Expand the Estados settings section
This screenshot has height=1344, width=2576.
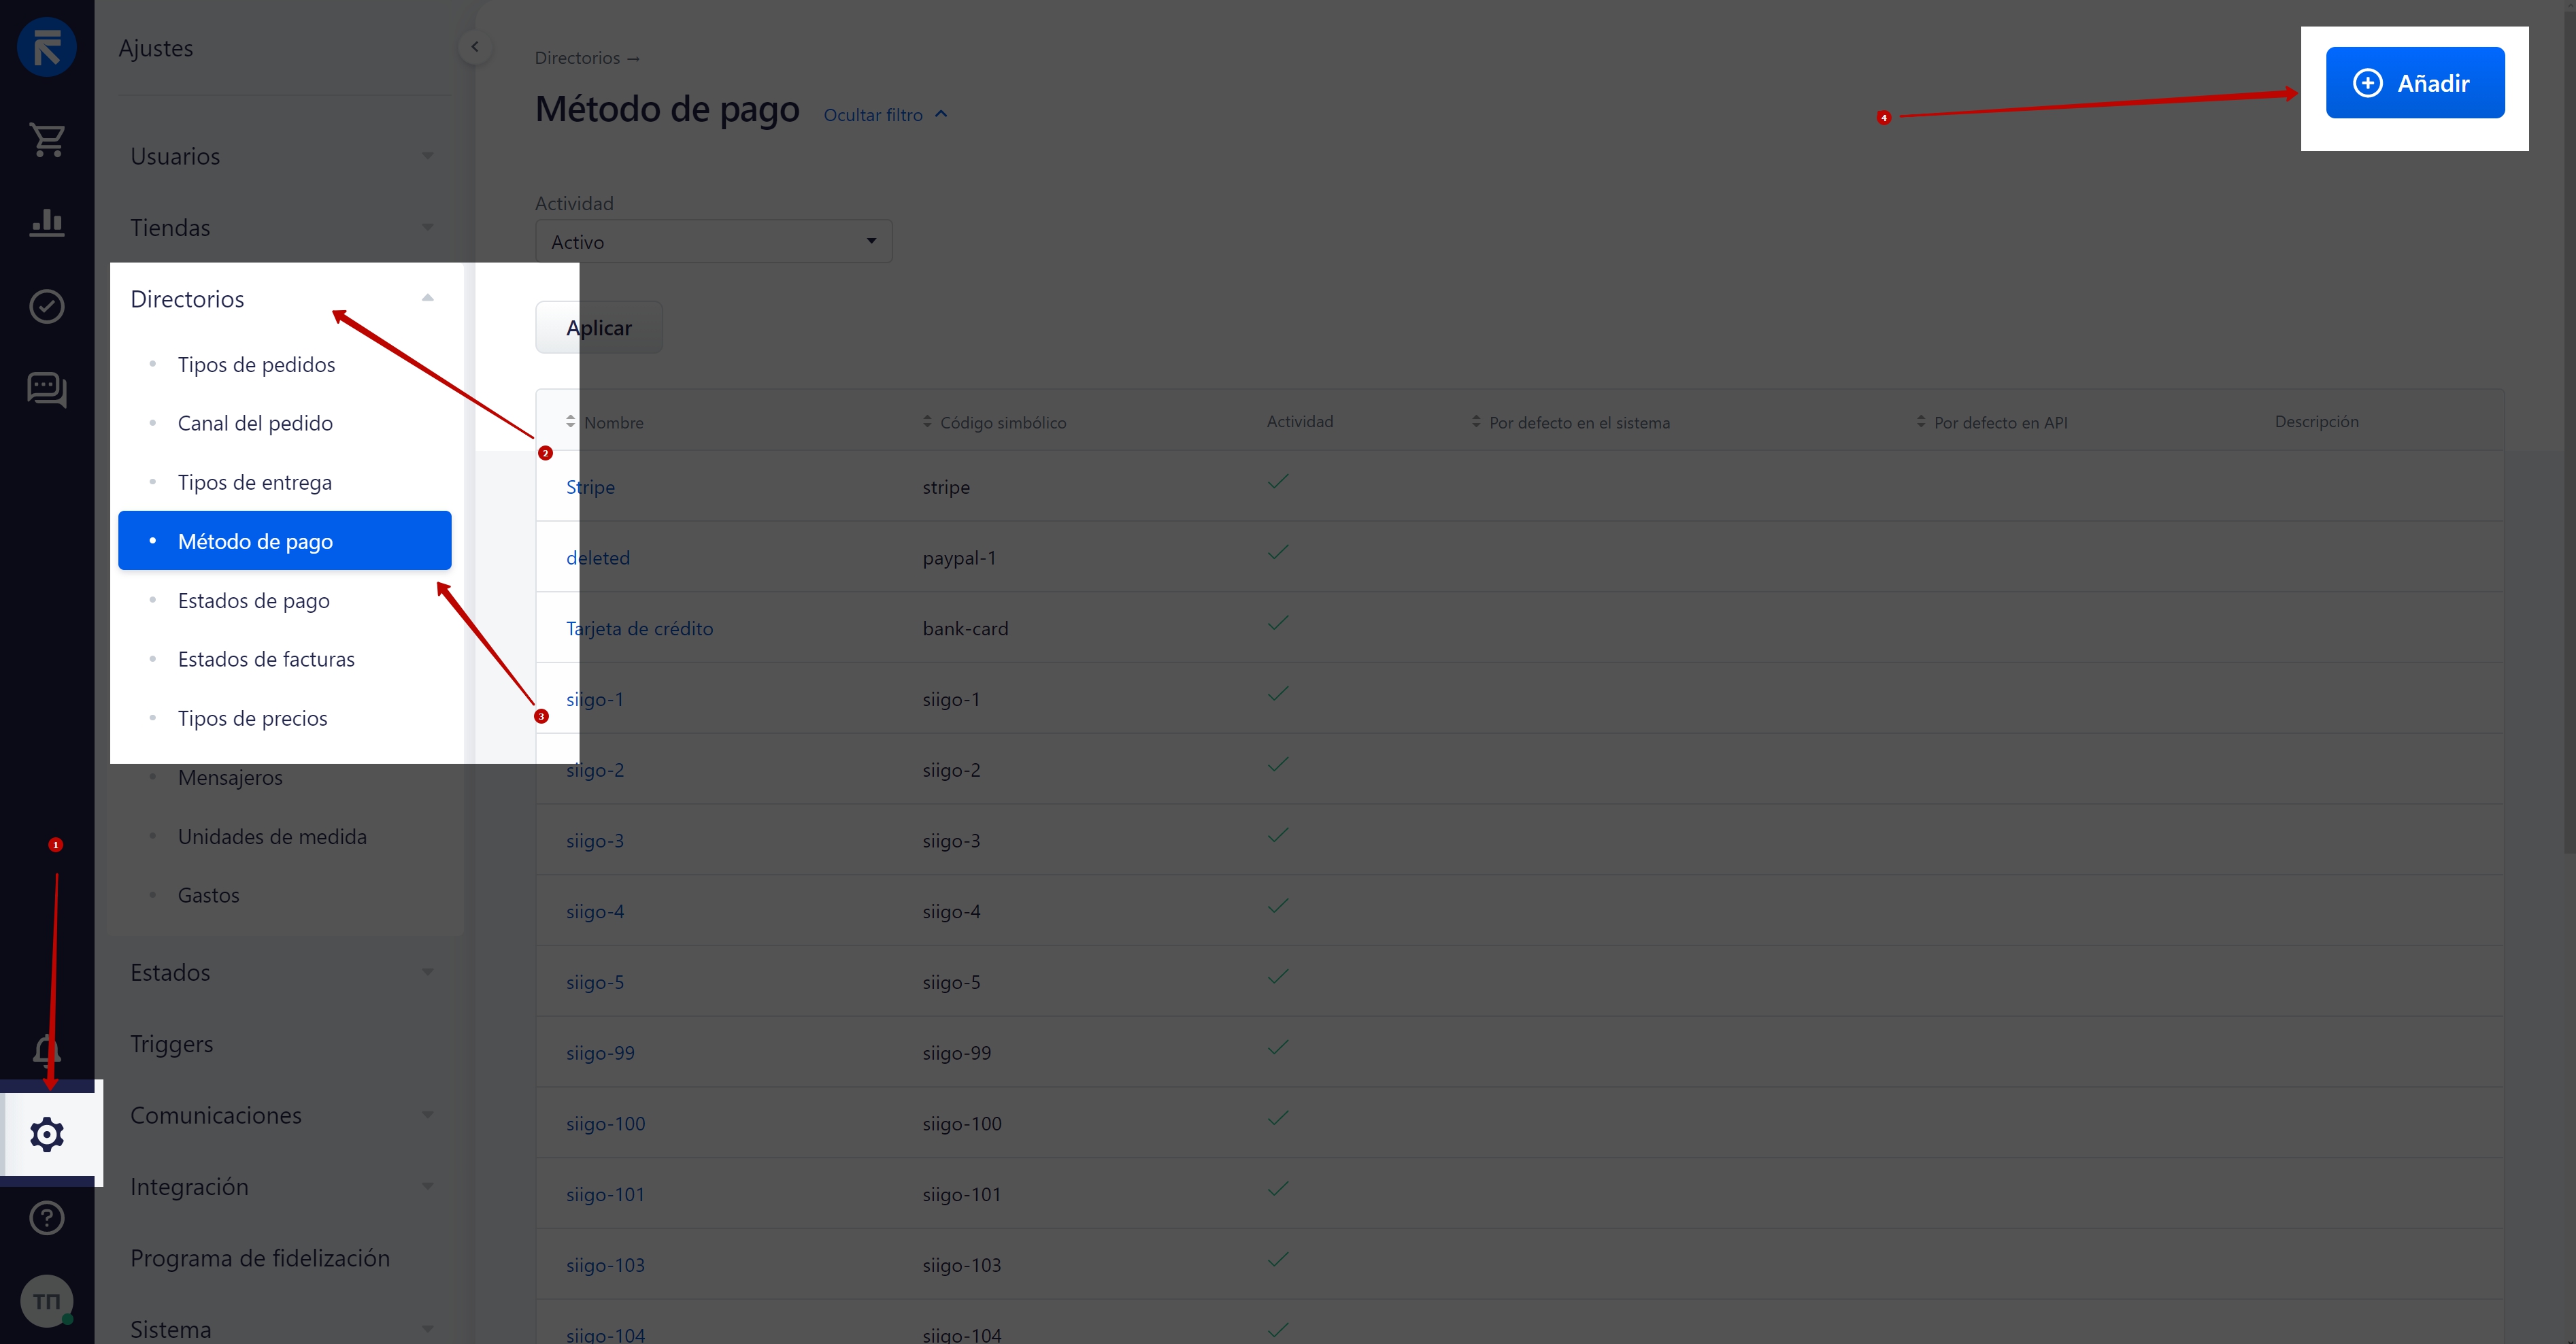point(284,973)
